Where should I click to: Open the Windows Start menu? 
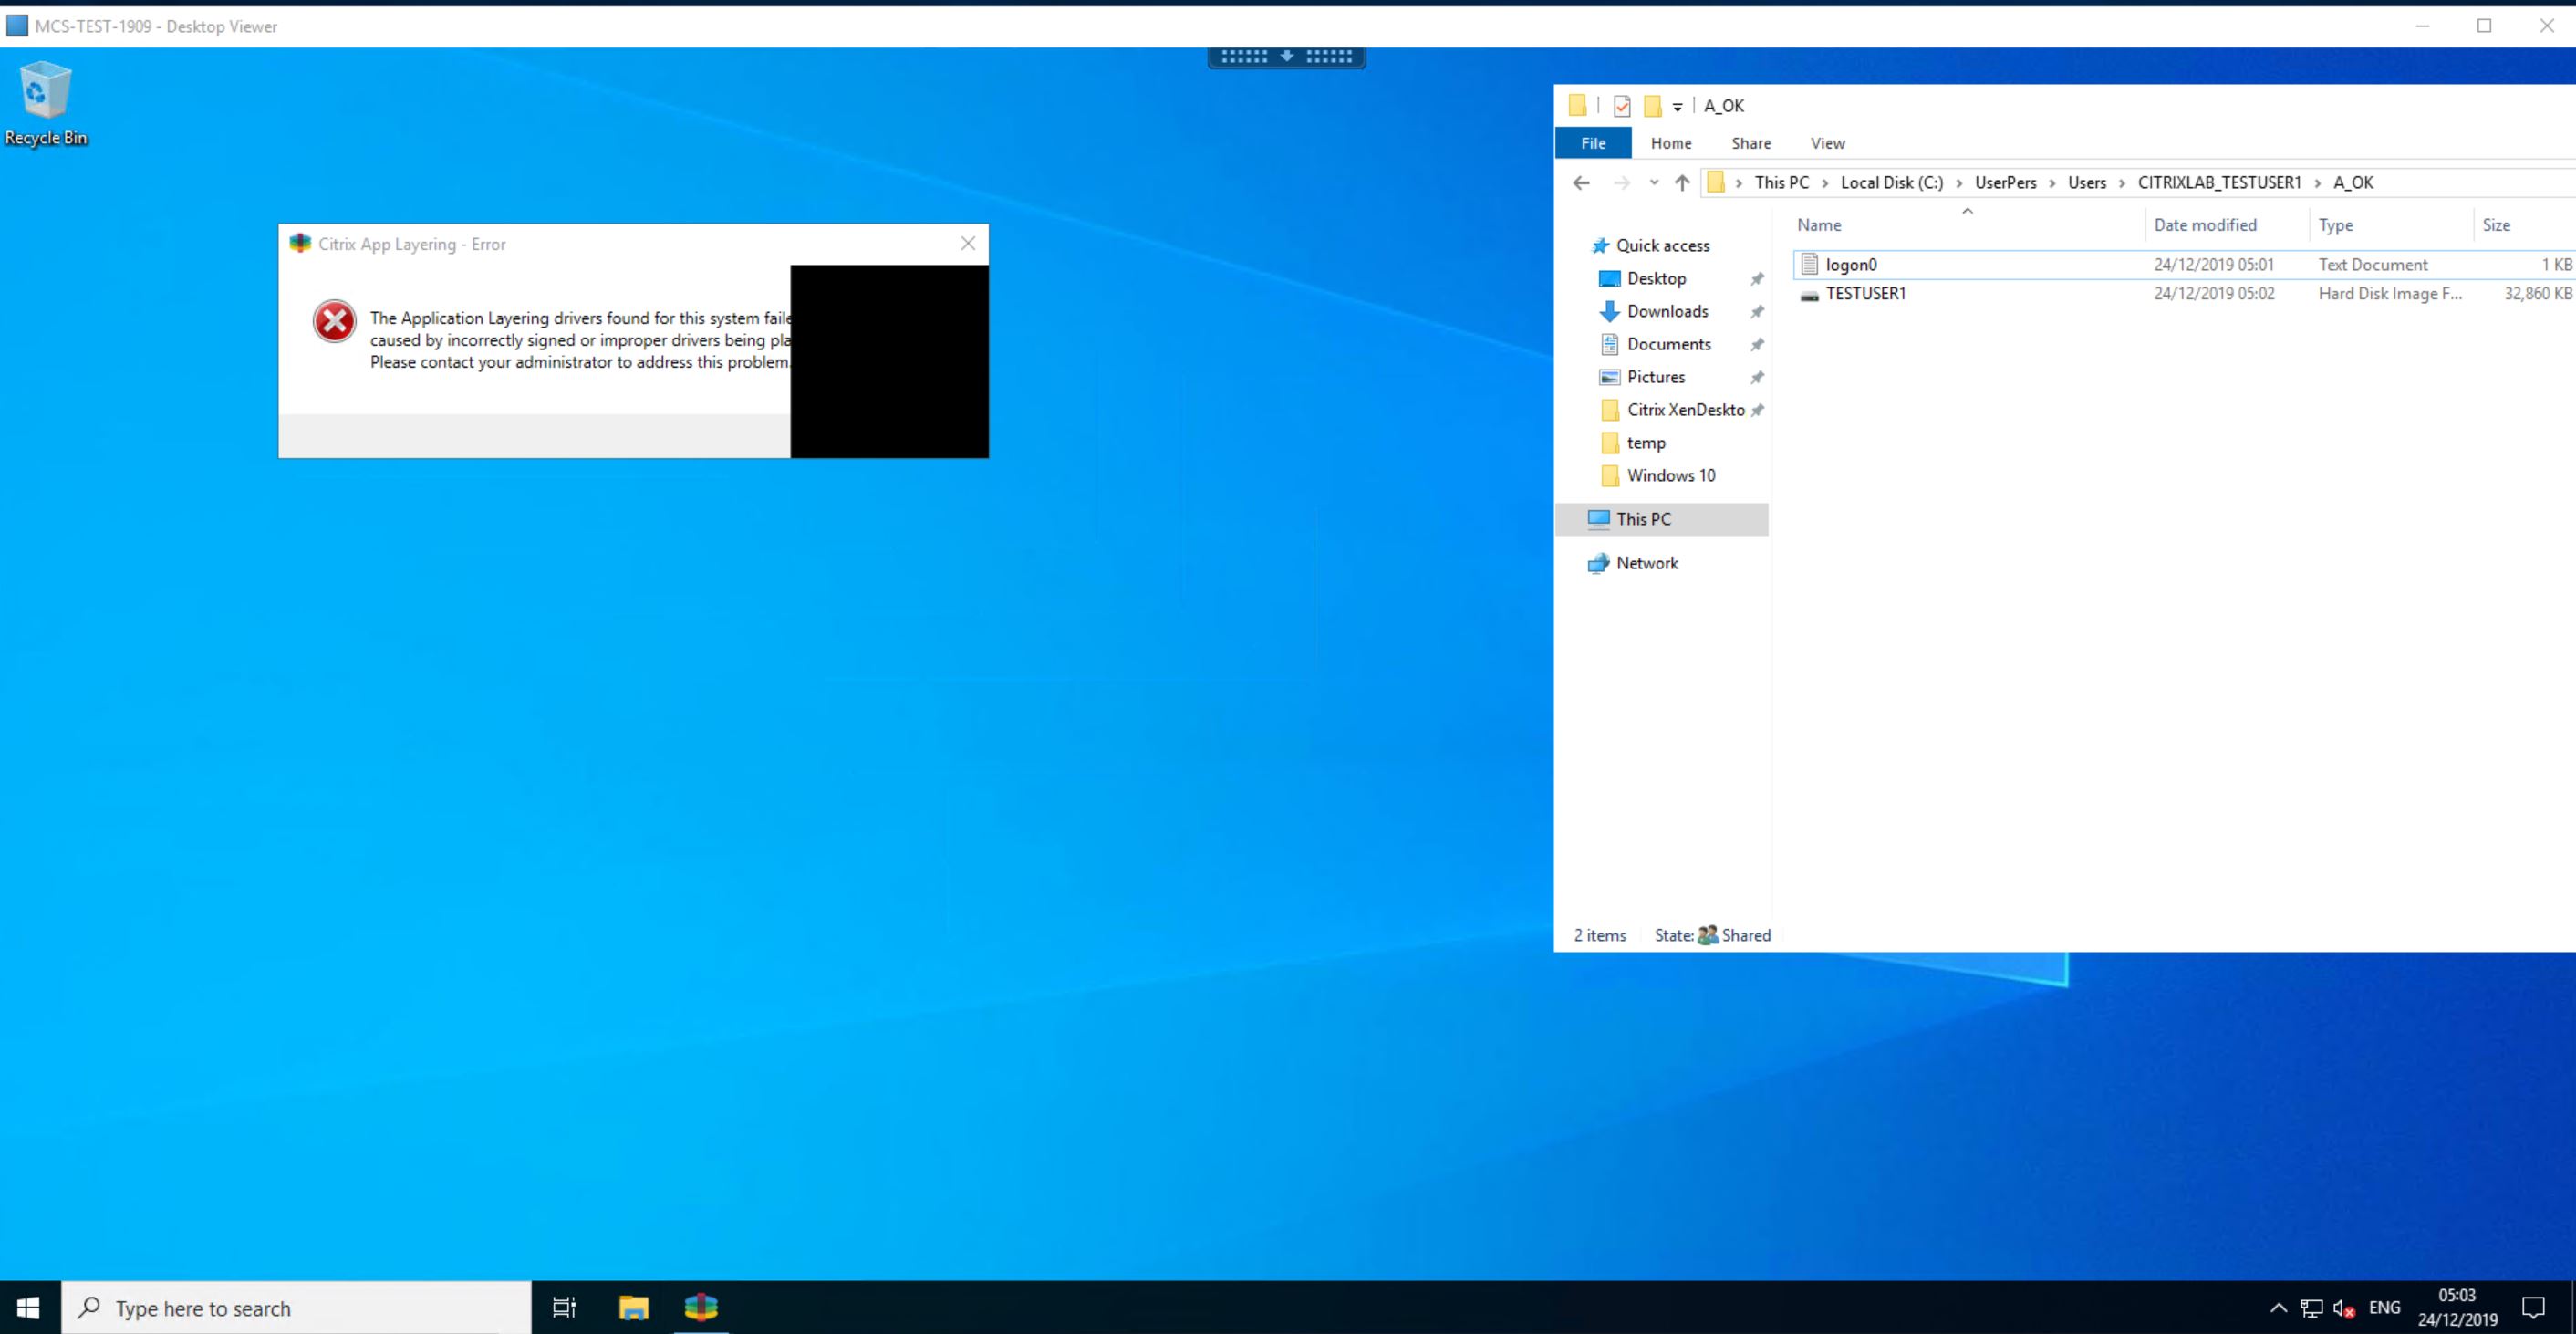29,1308
